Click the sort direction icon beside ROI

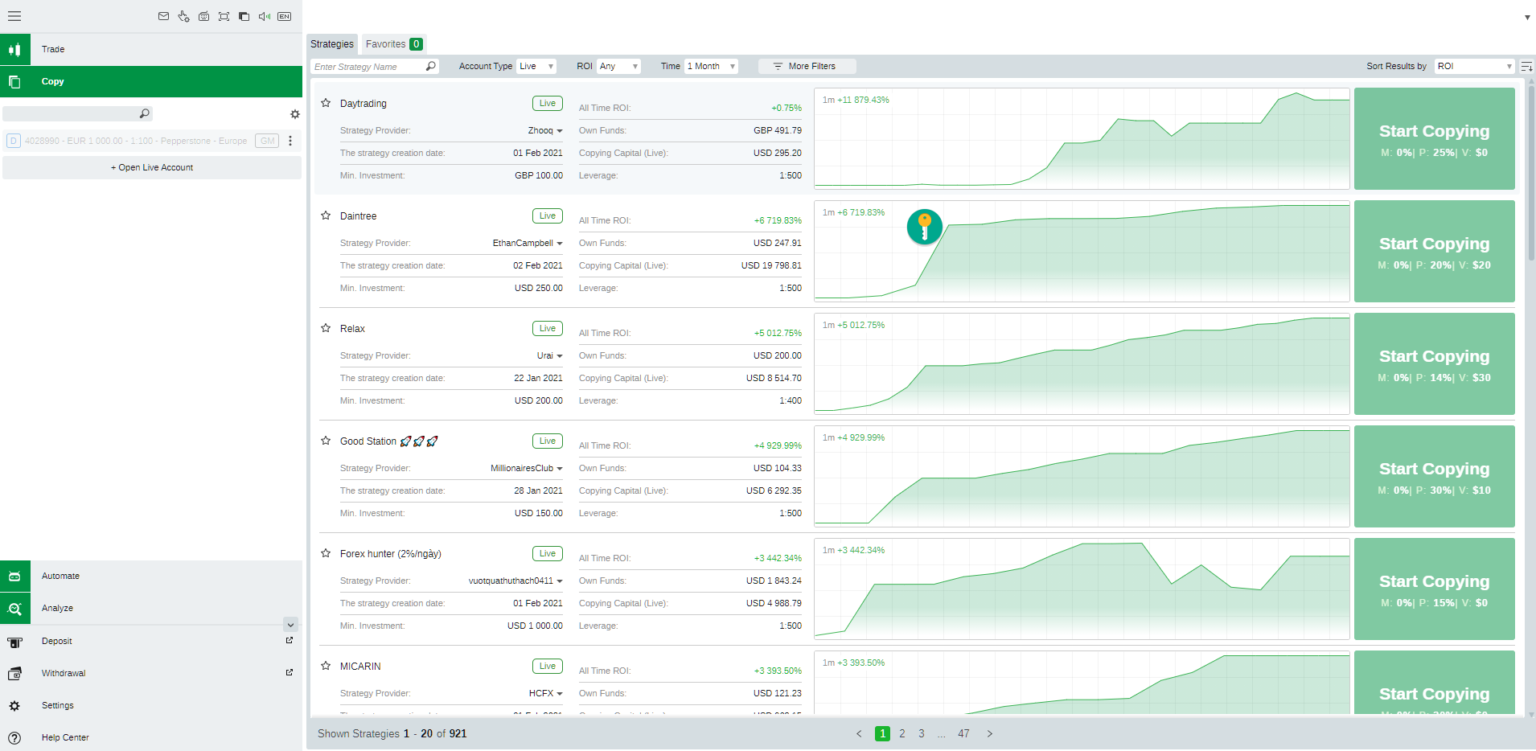pyautogui.click(x=1525, y=66)
